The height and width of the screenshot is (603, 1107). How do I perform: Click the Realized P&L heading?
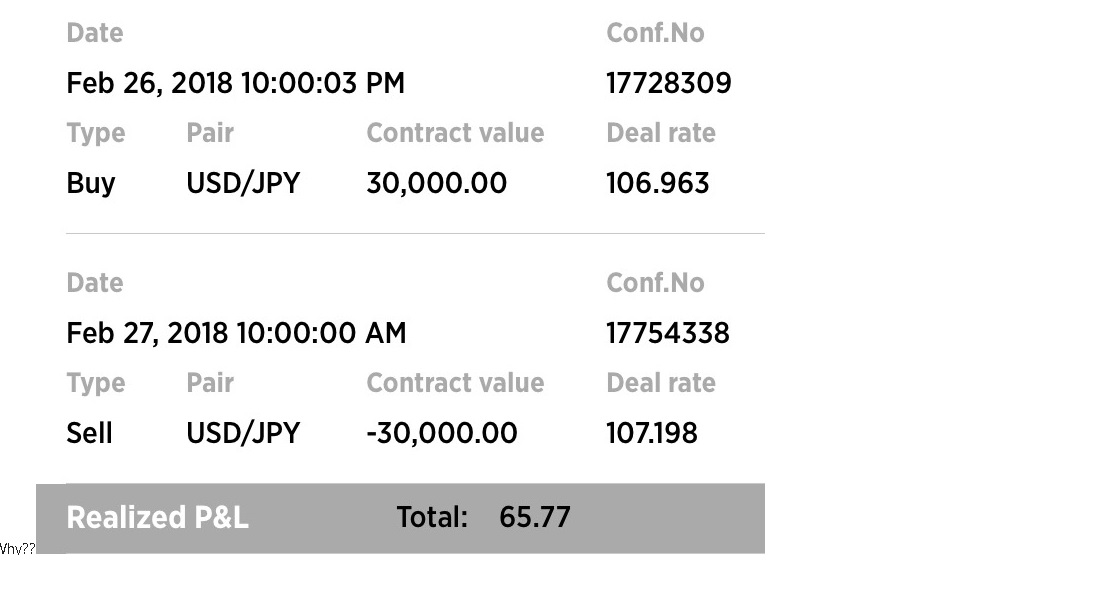pyautogui.click(x=157, y=517)
